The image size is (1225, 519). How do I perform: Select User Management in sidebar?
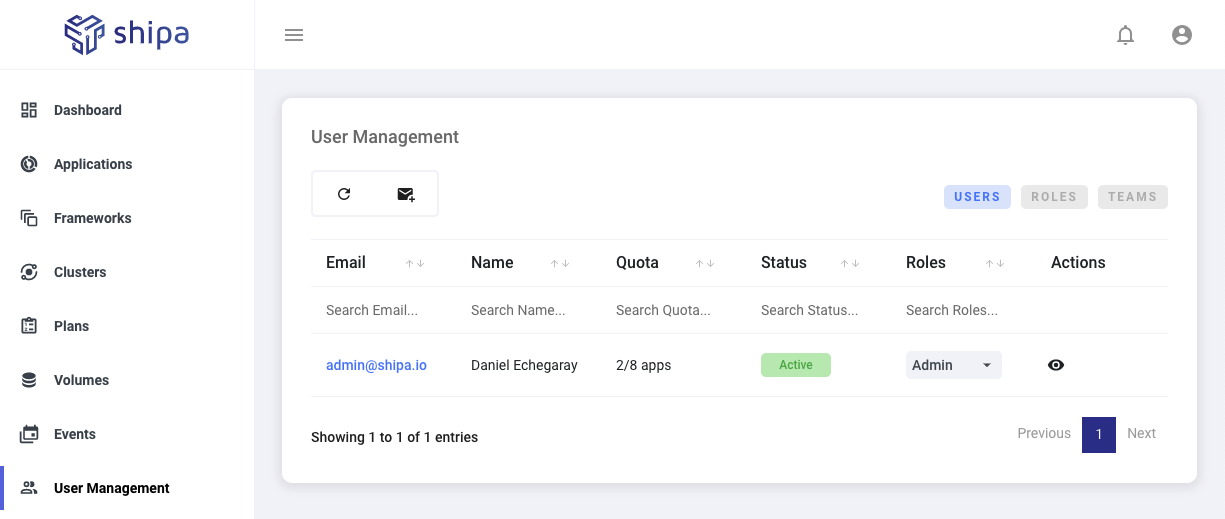click(x=112, y=488)
